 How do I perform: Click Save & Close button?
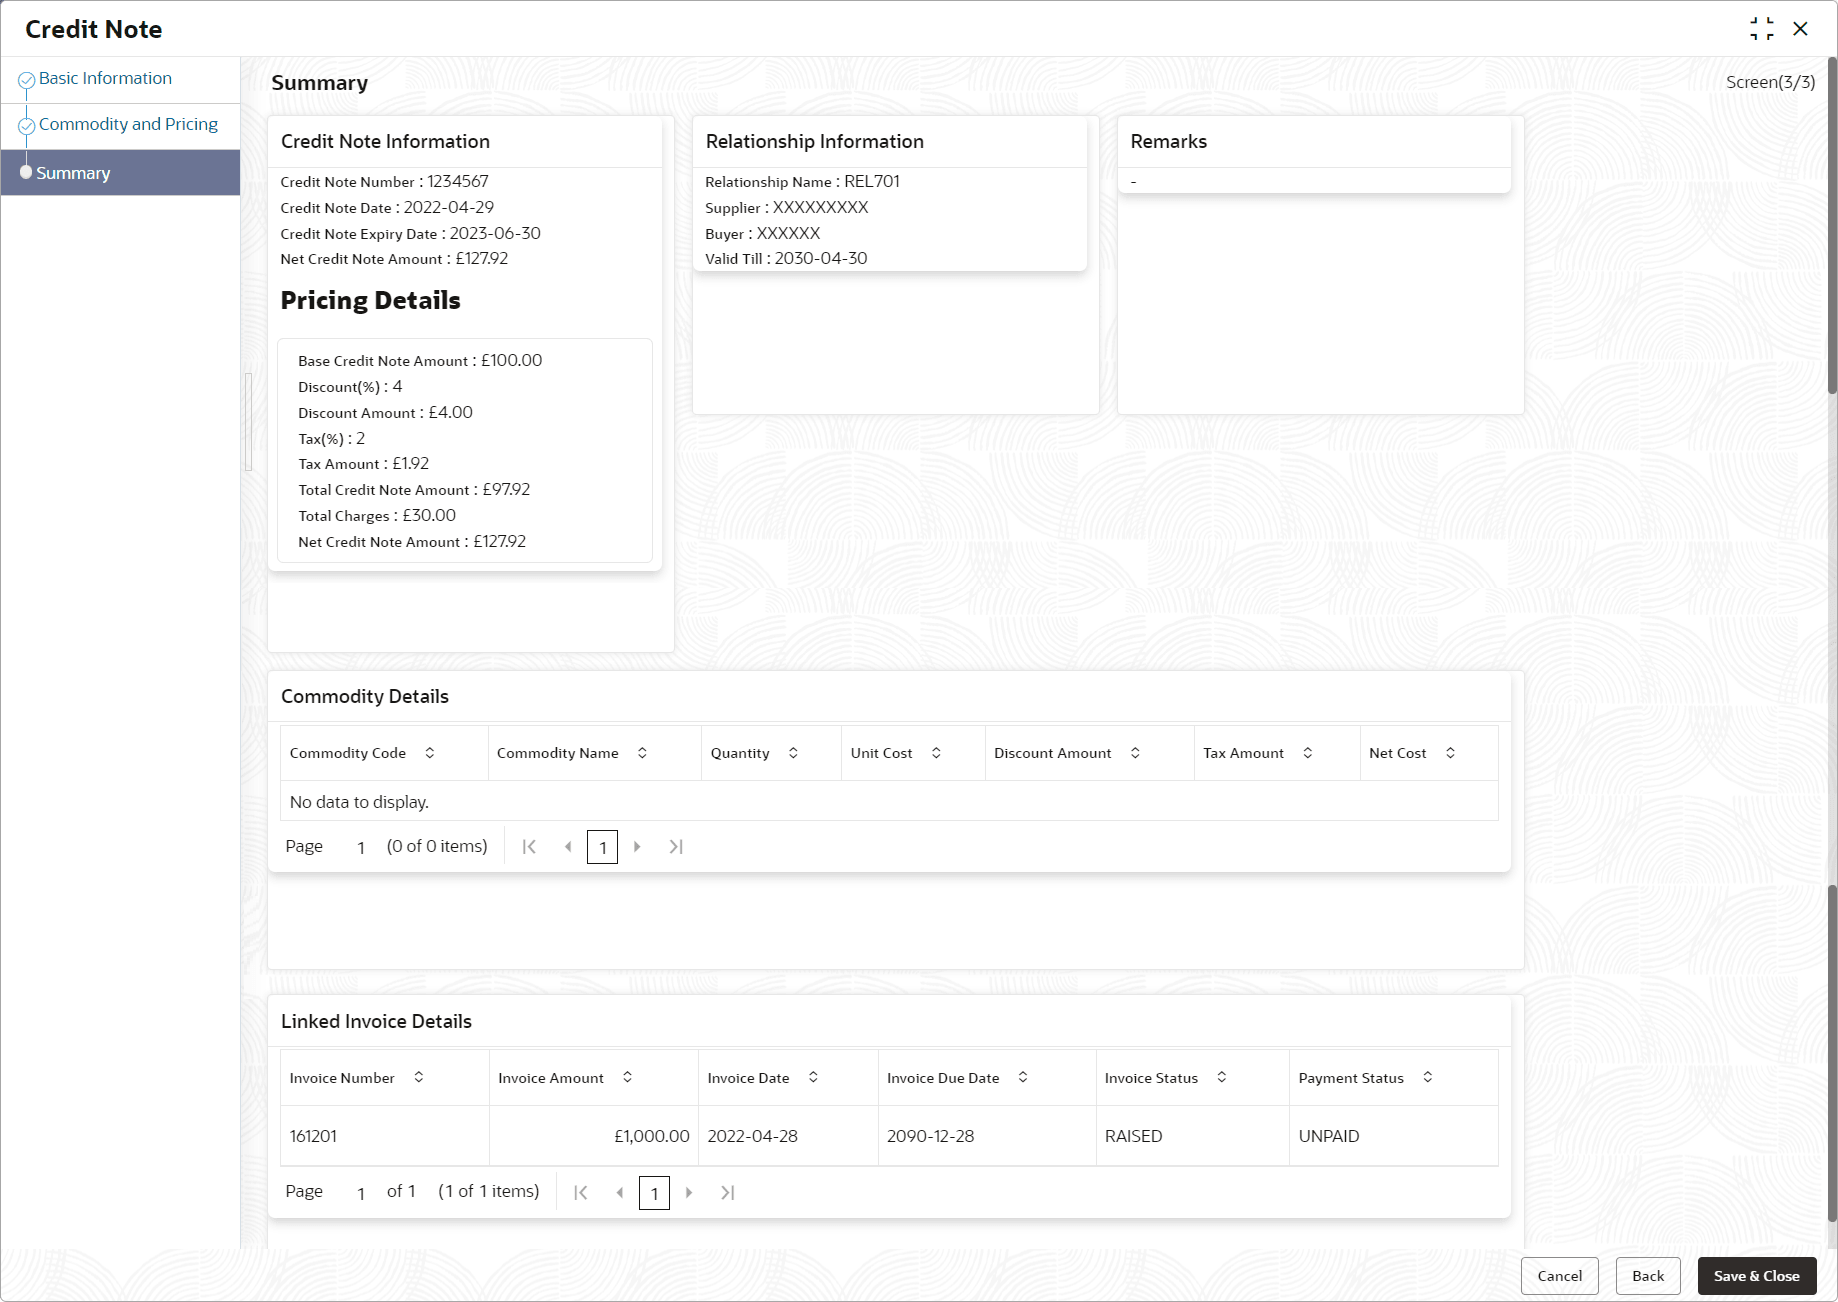[1757, 1276]
